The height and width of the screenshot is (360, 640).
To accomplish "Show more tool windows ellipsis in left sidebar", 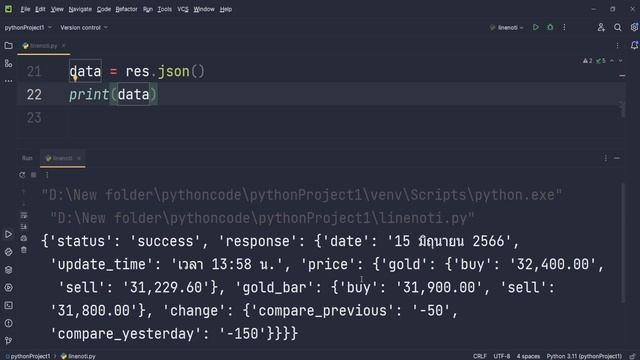I will [8, 81].
